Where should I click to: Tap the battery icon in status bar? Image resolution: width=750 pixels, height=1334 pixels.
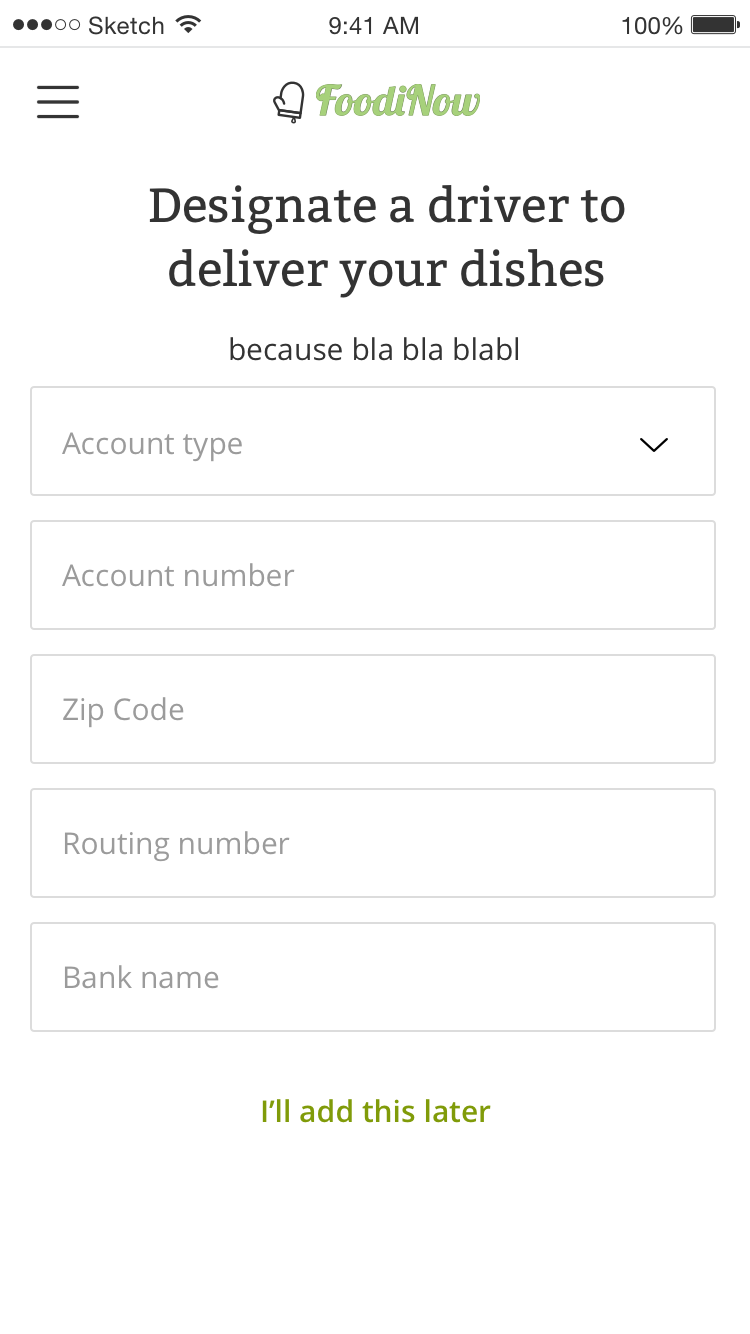(714, 25)
